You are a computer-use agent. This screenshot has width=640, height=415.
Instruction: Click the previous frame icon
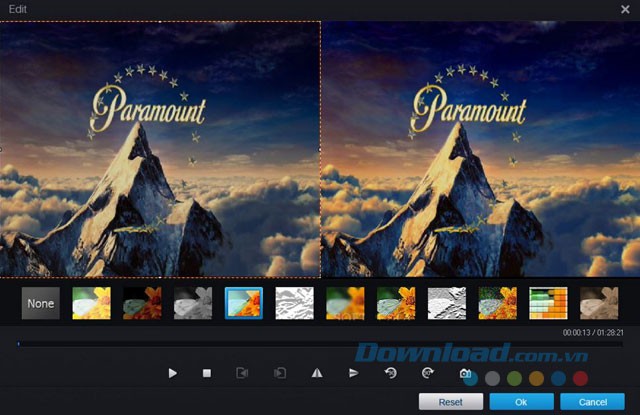(x=242, y=373)
